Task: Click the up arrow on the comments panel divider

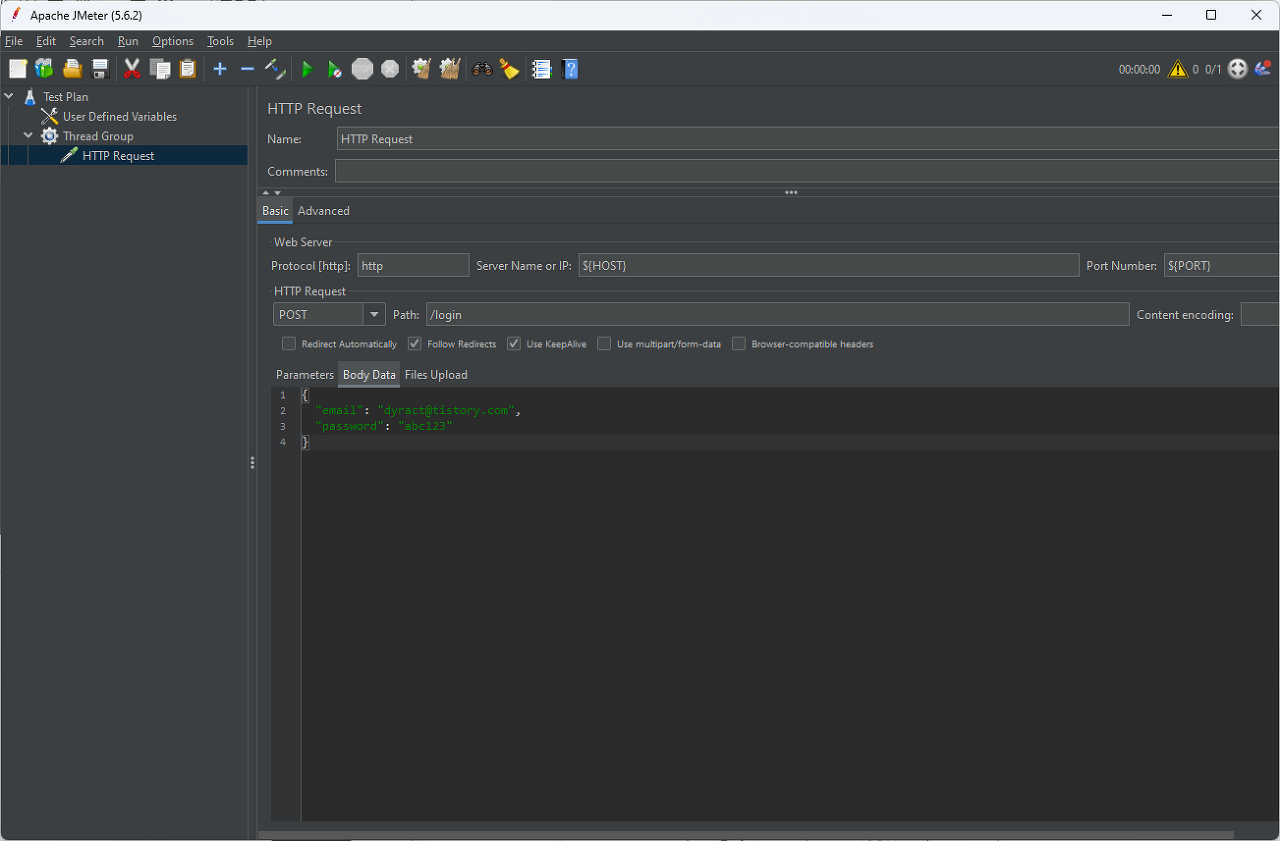Action: coord(266,192)
